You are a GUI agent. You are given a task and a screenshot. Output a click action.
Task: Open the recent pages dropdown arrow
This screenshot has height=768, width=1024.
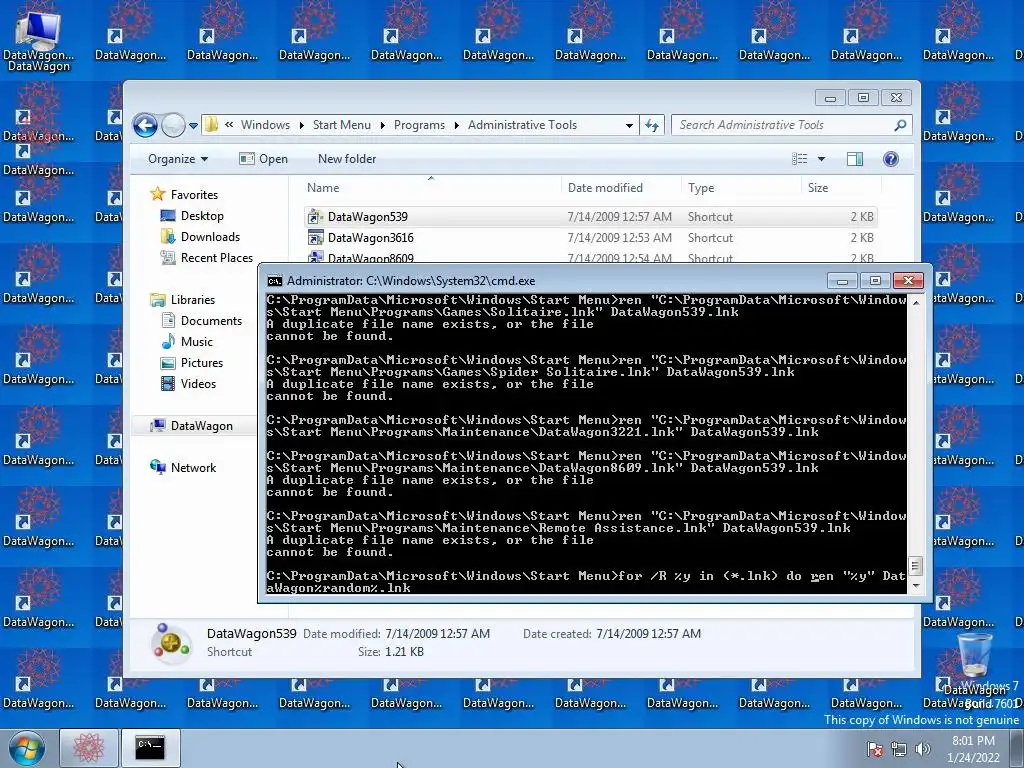(x=193, y=125)
